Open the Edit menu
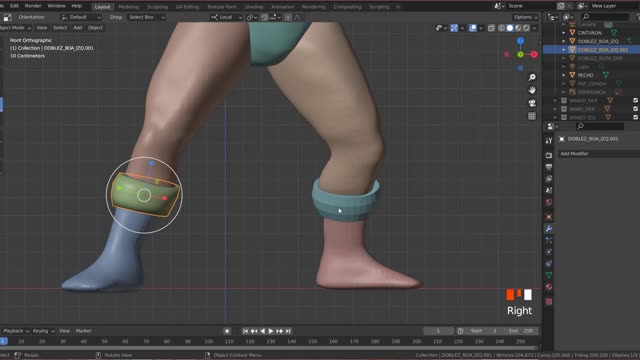The image size is (640, 360). (14, 6)
